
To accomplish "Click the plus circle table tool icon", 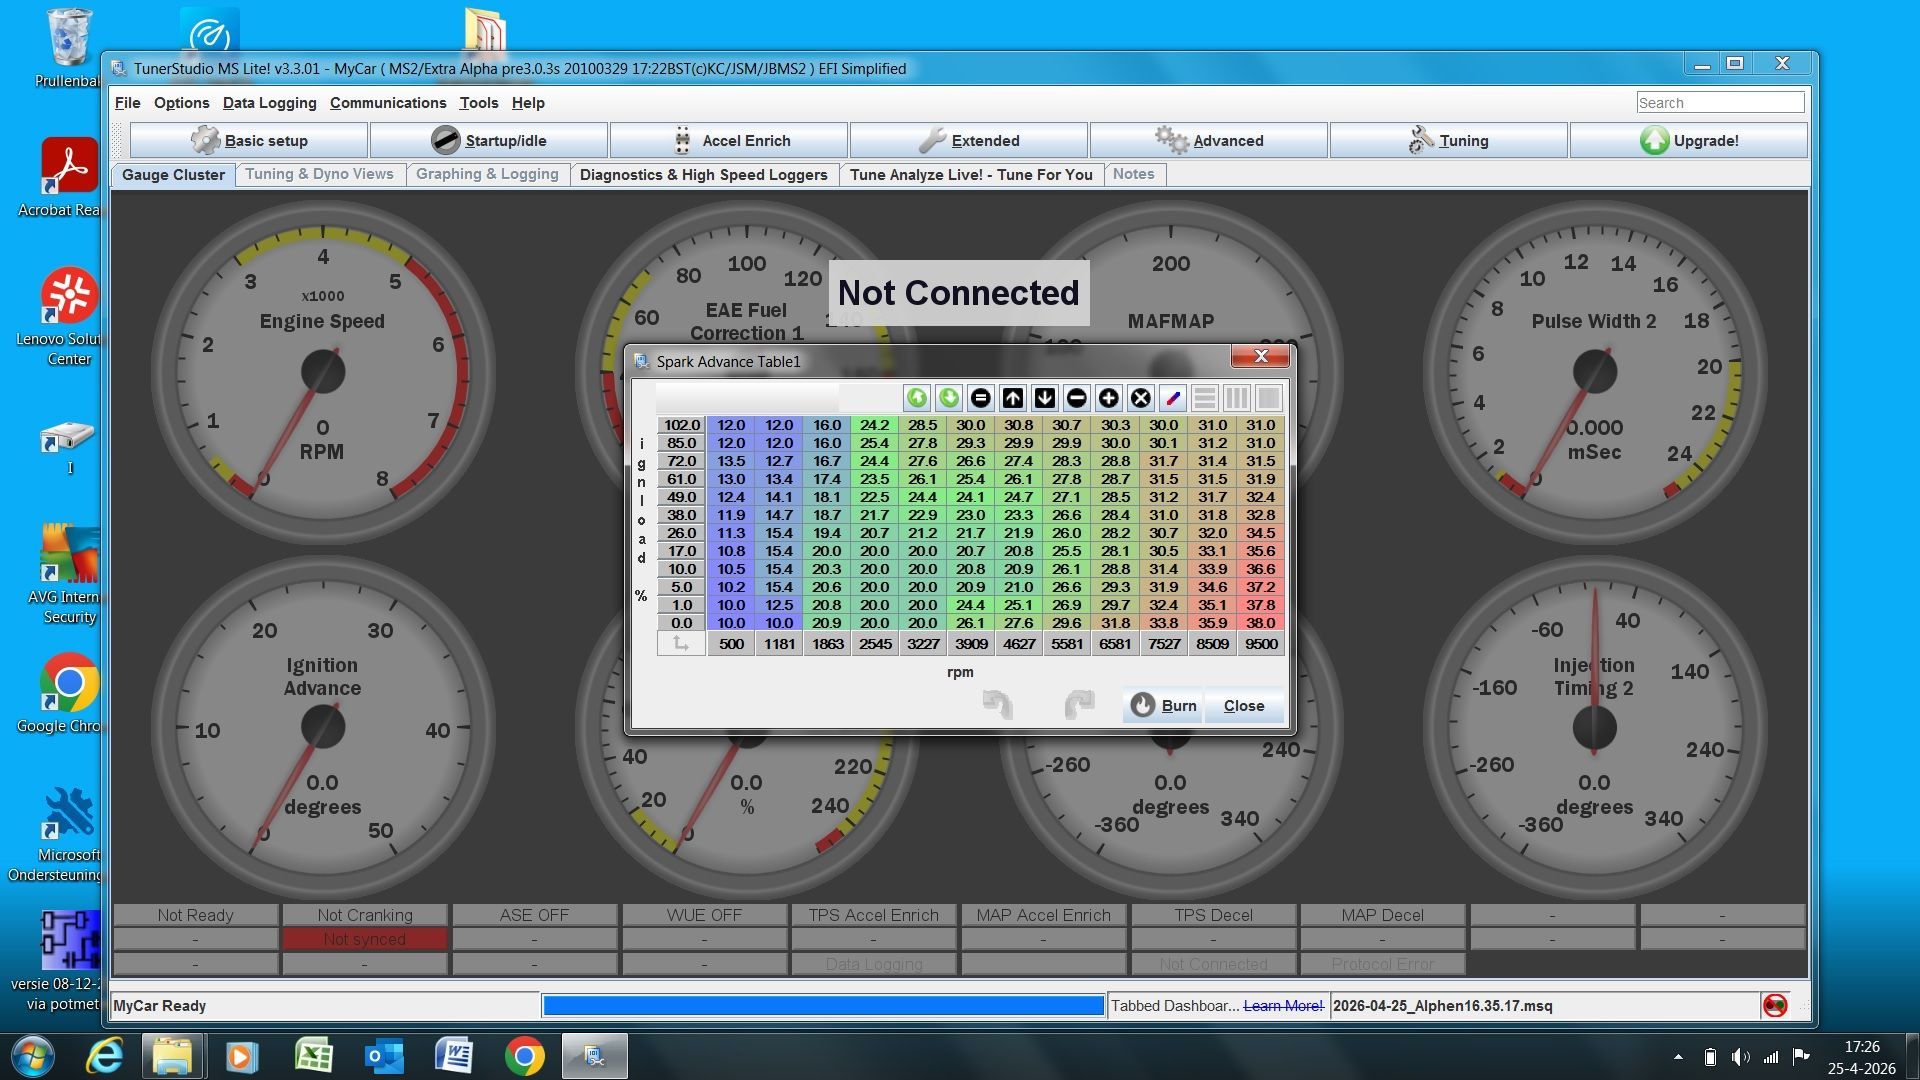I will click(x=1108, y=398).
